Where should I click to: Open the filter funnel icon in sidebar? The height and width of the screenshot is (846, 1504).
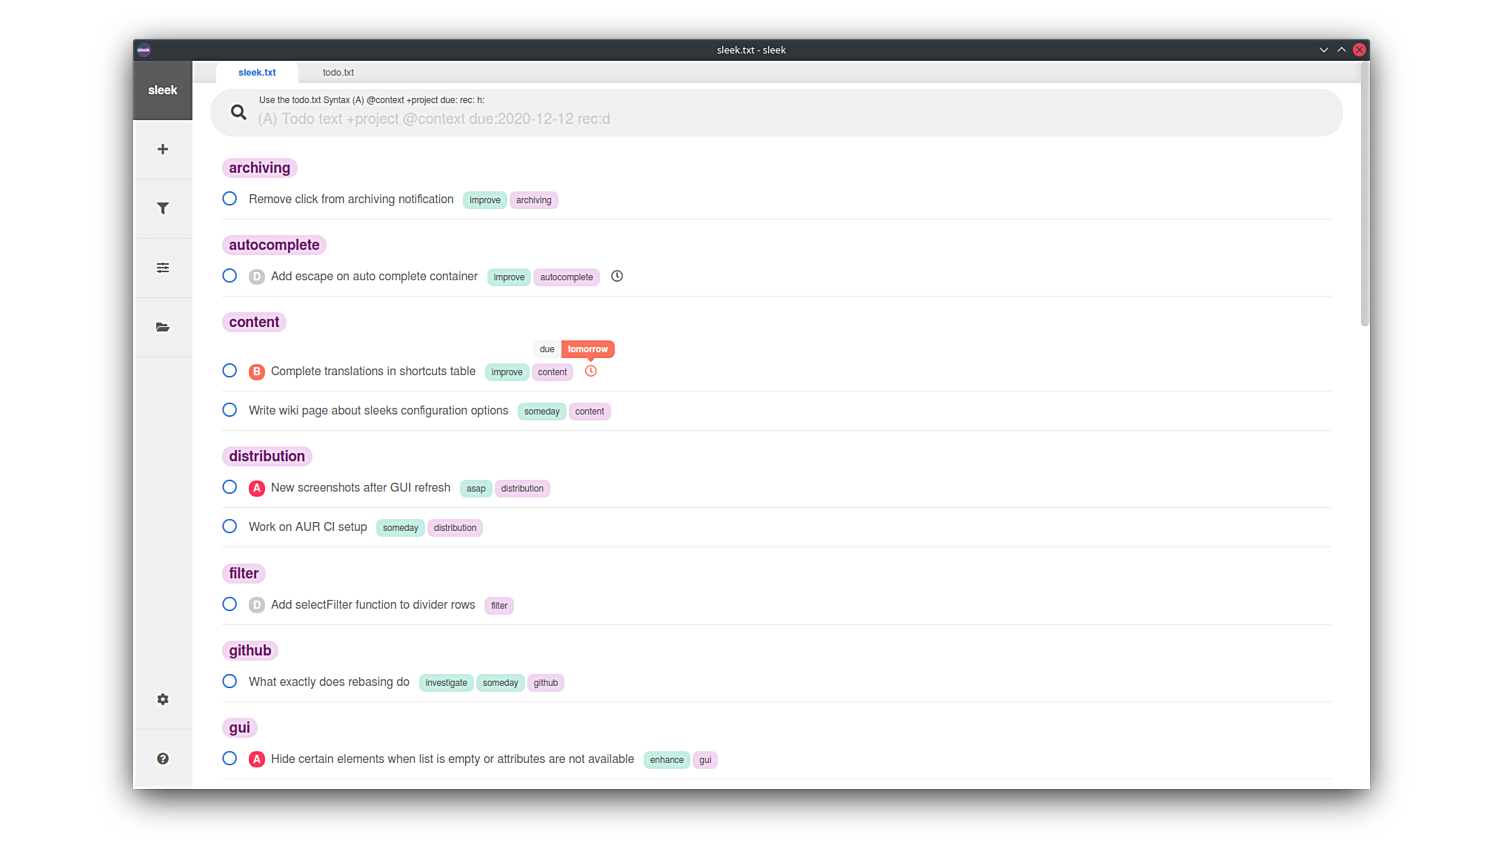click(162, 208)
